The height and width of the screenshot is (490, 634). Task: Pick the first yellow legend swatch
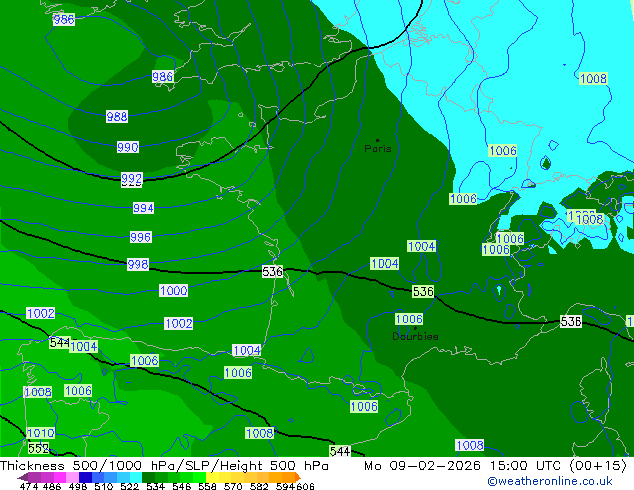click(212, 477)
